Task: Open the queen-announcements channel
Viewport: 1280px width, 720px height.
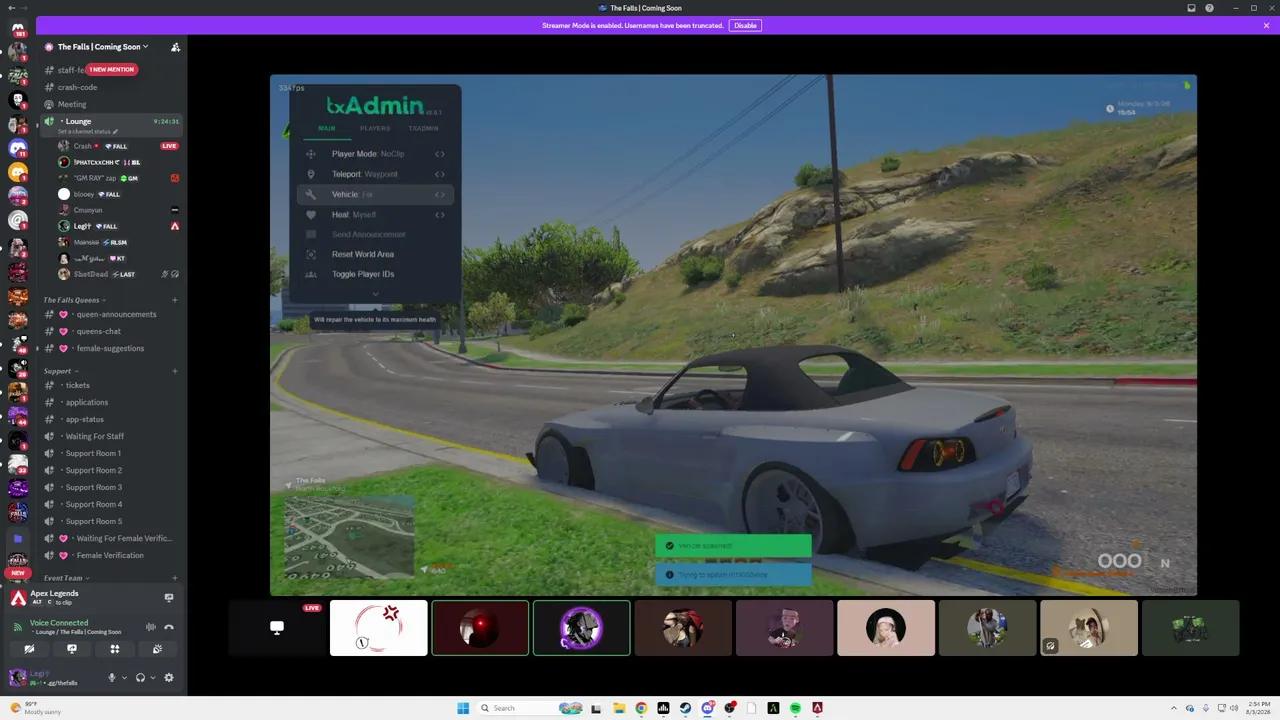Action: pyautogui.click(x=110, y=314)
